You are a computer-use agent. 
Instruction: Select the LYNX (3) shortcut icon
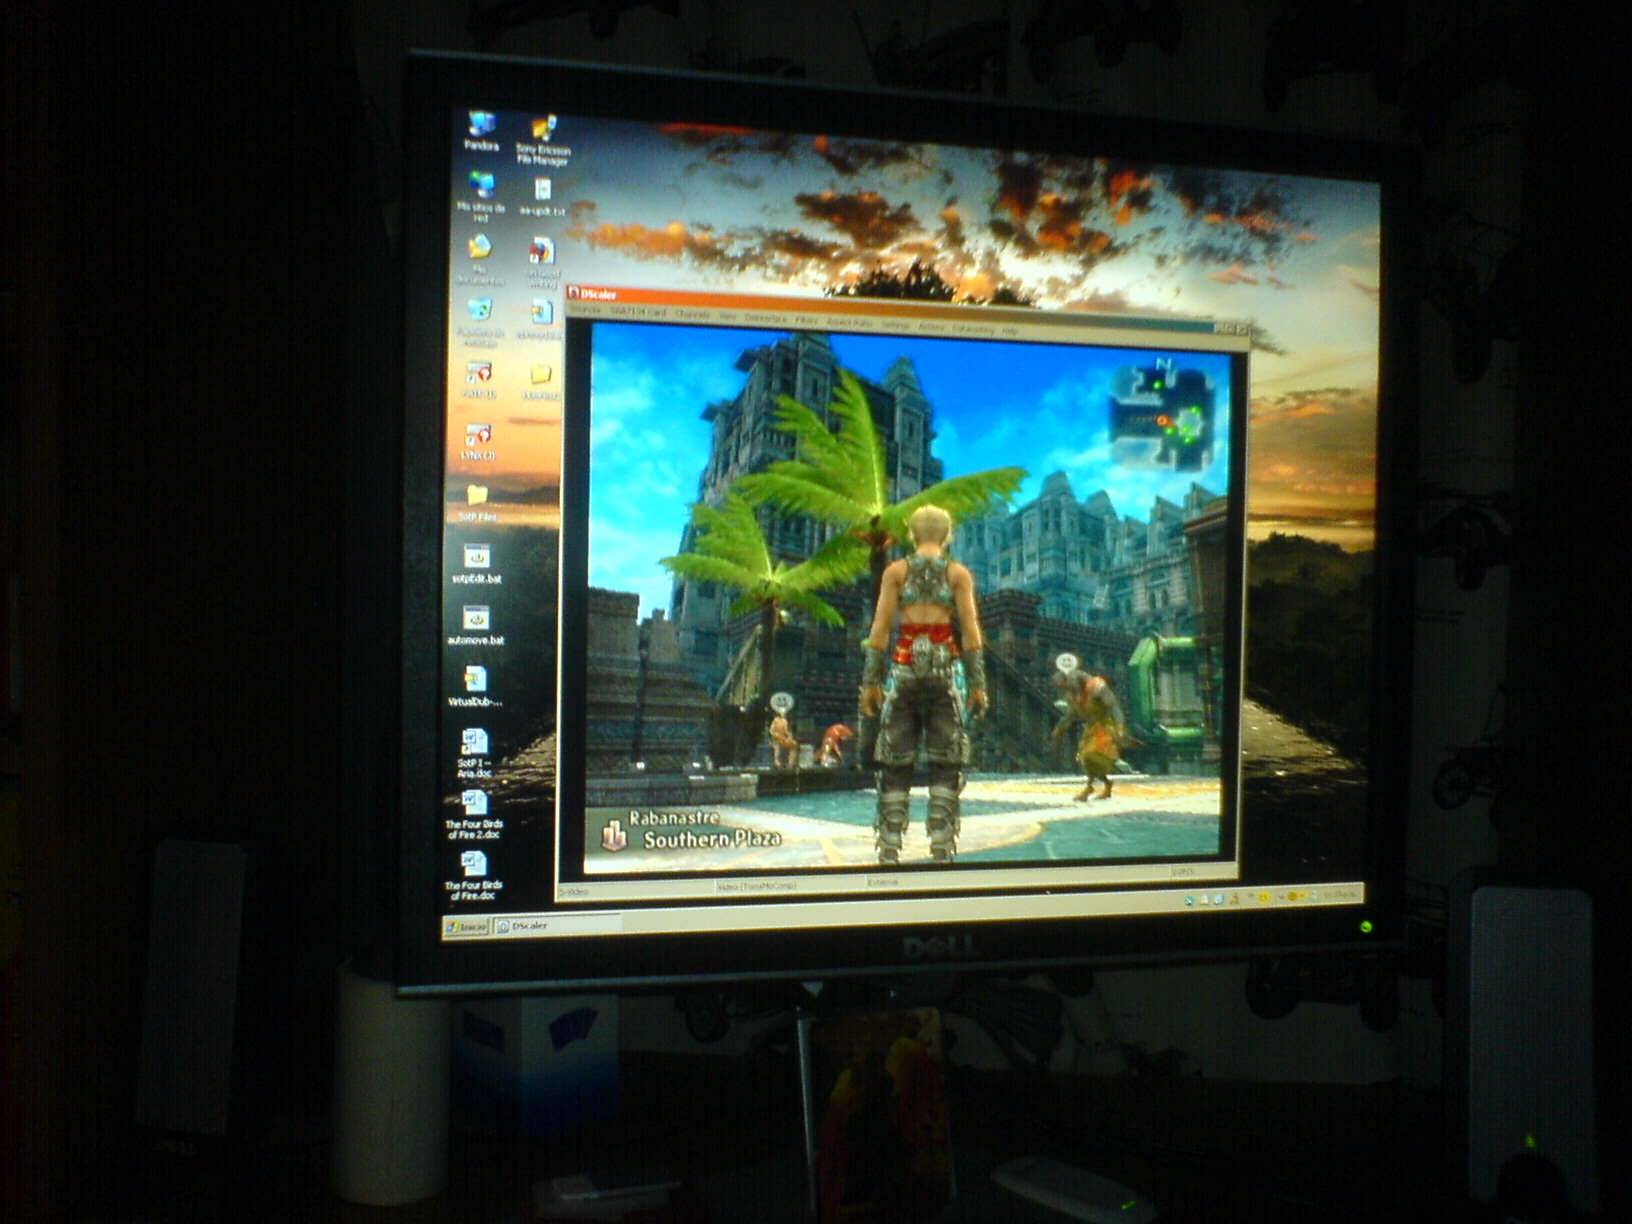[x=478, y=442]
